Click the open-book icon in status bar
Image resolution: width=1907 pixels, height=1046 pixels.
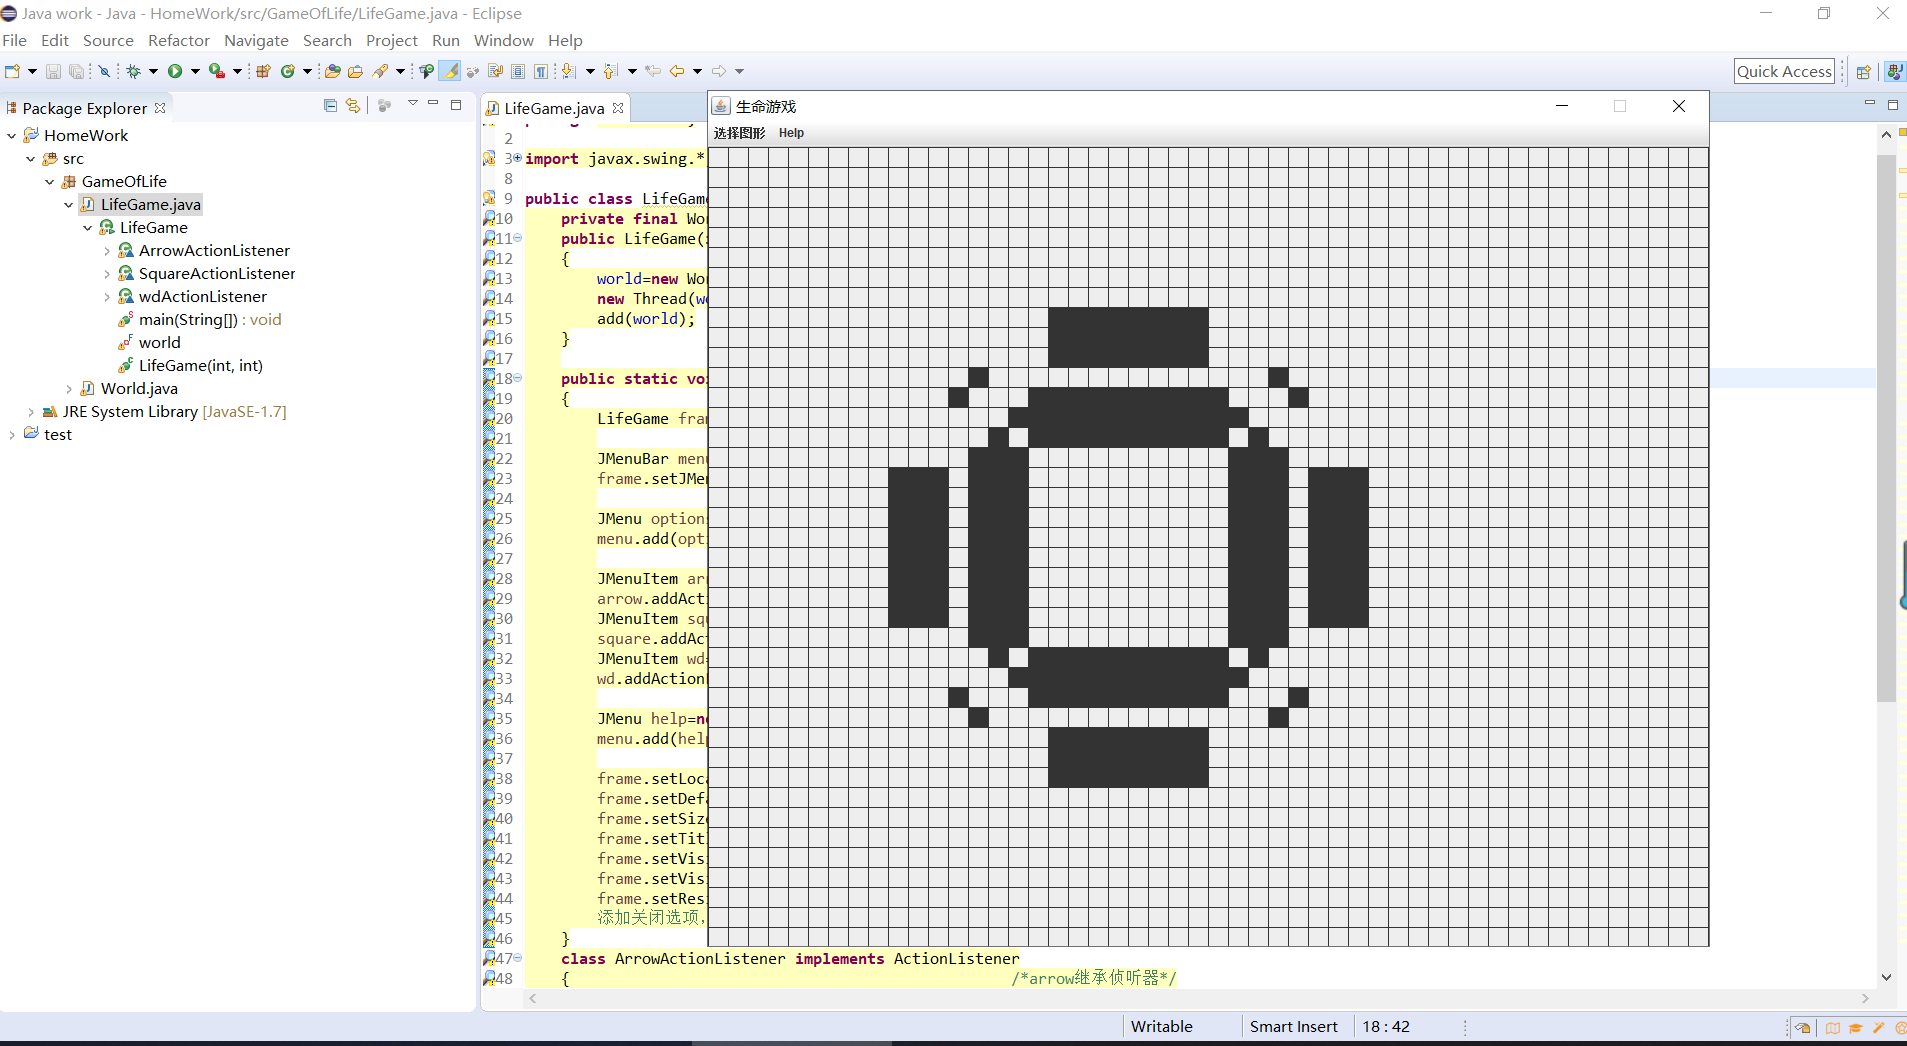1833,1027
